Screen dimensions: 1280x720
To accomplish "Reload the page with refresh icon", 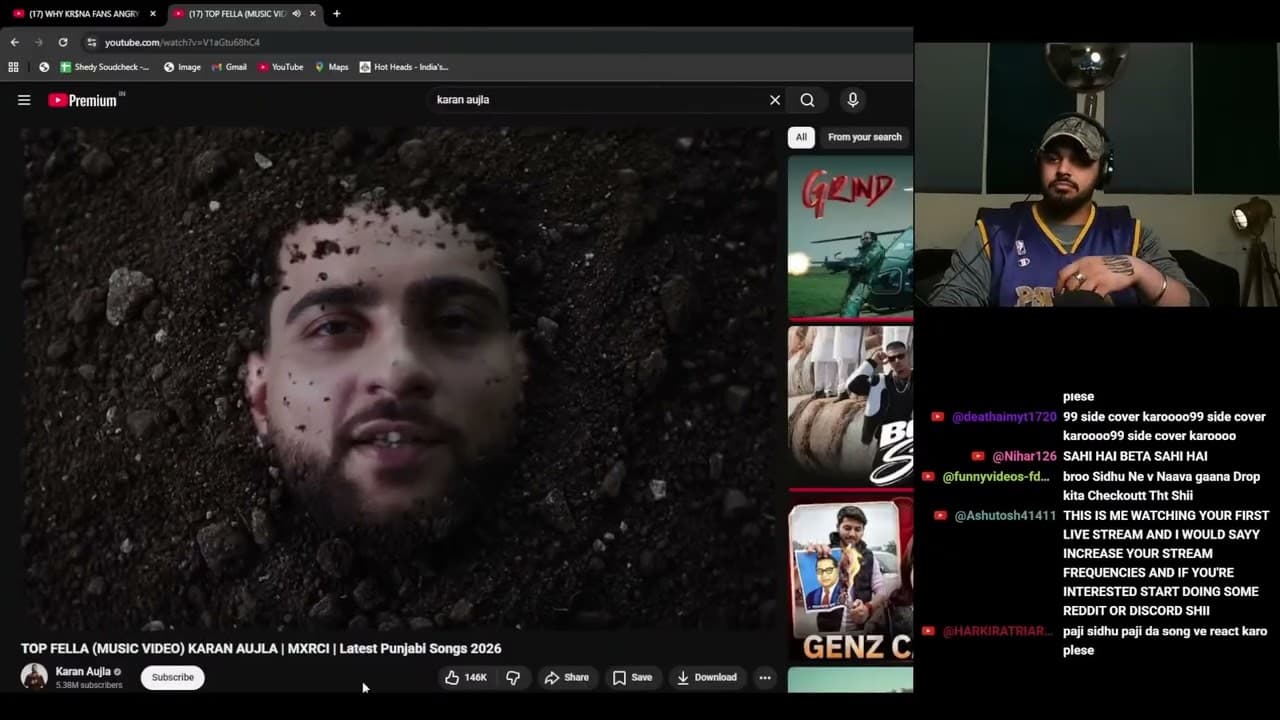I will pyautogui.click(x=62, y=42).
